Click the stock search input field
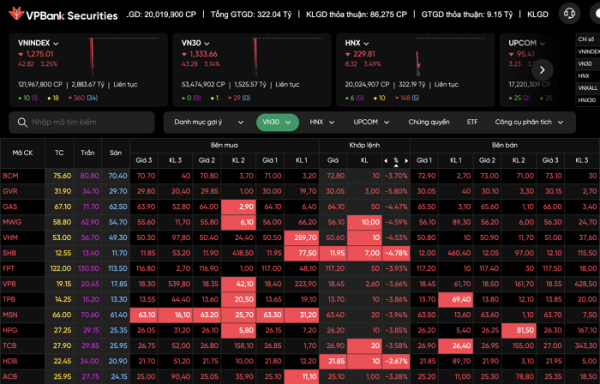600x384 pixels. pyautogui.click(x=82, y=122)
